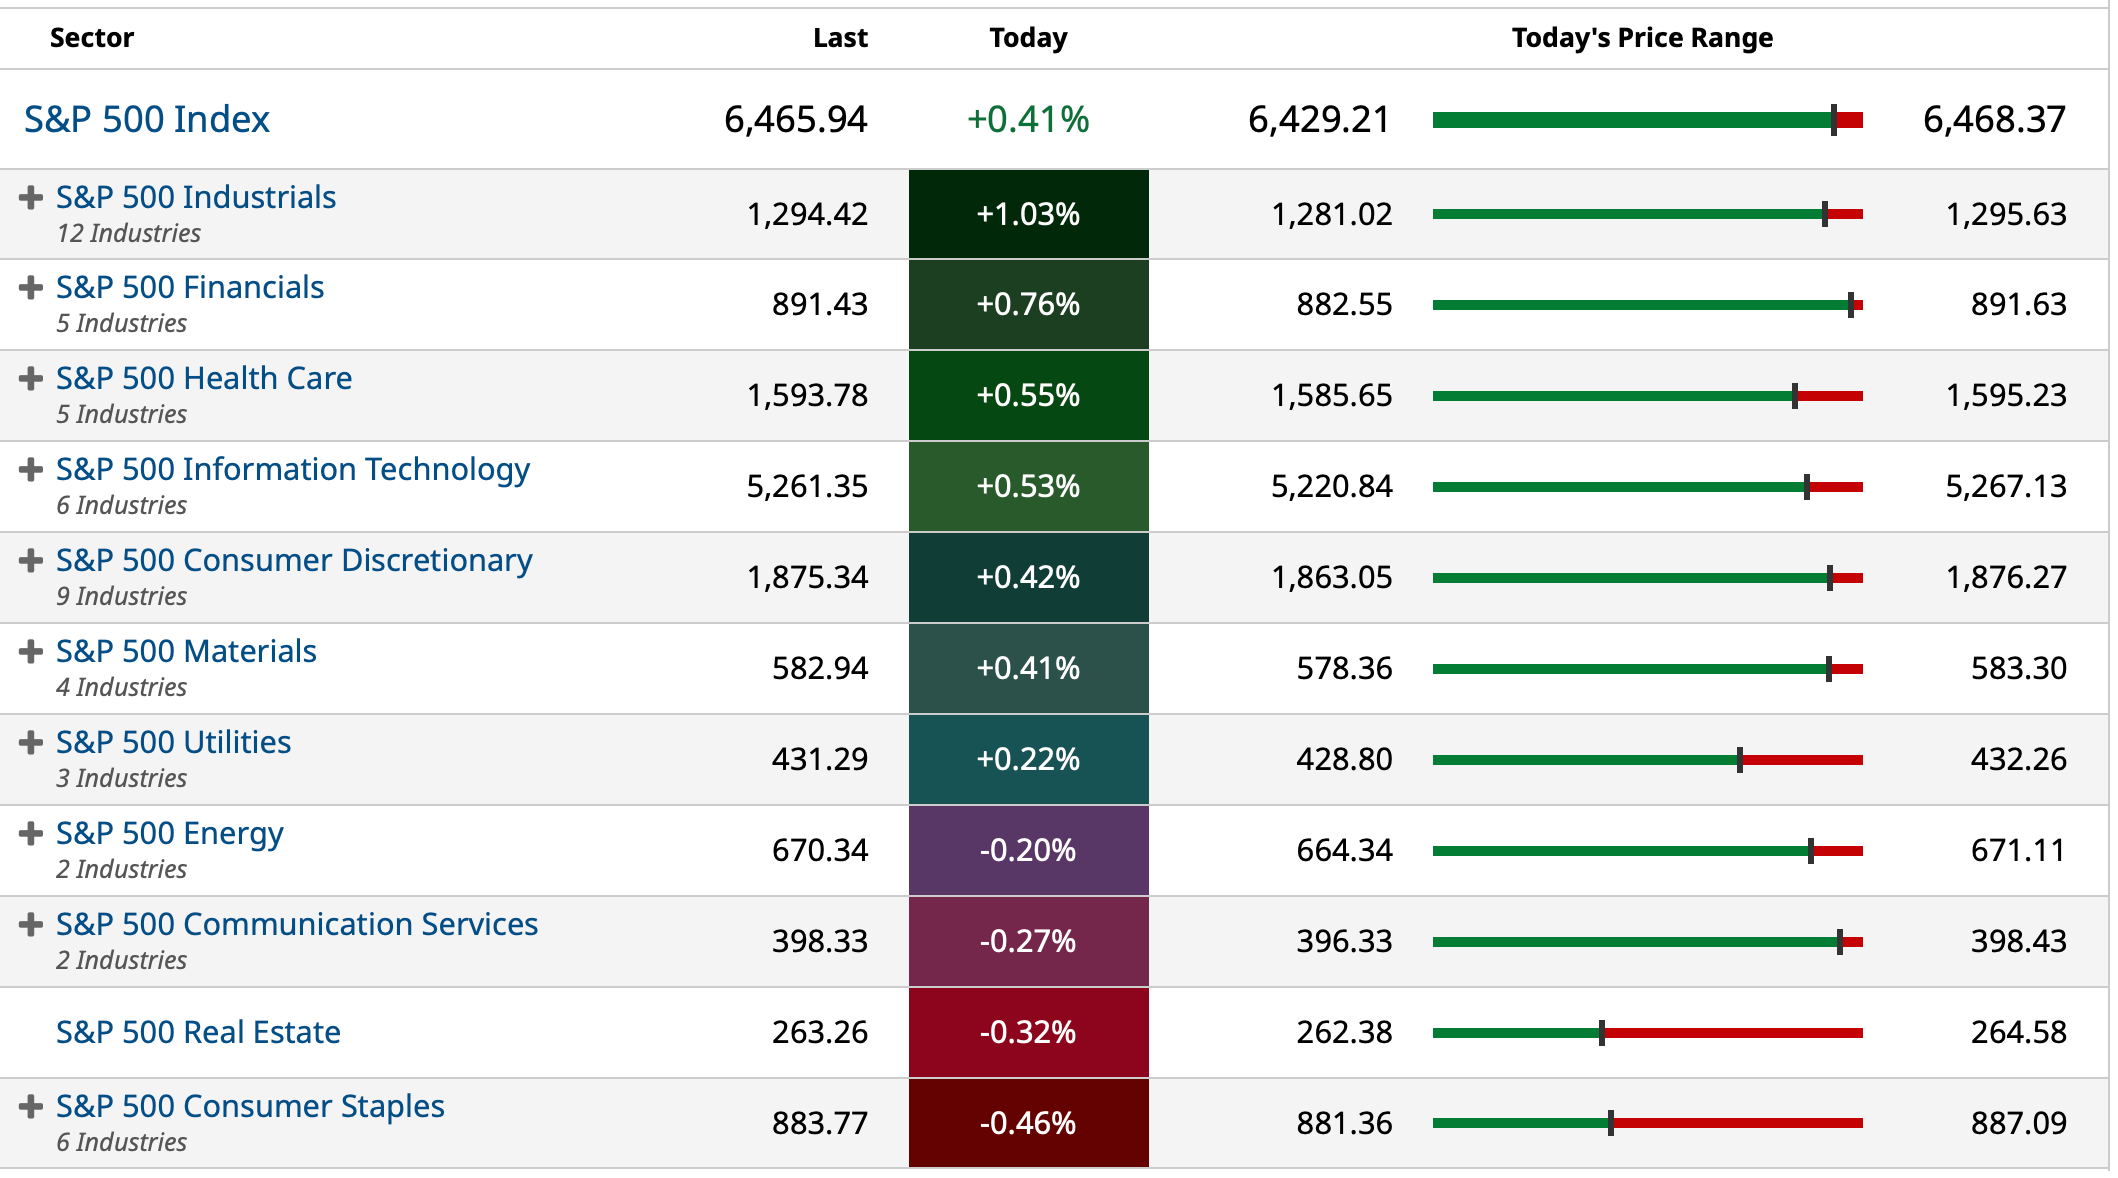Click the Industrials +1.03% change cell
Viewport: 2118px width, 1178px height.
point(1028,214)
